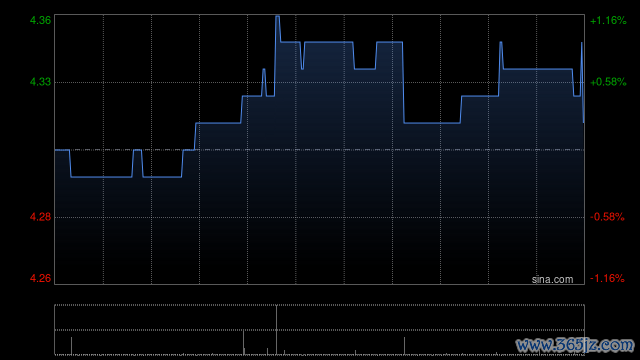Click the 4.33 price axis label
The height and width of the screenshot is (360, 640).
40,82
